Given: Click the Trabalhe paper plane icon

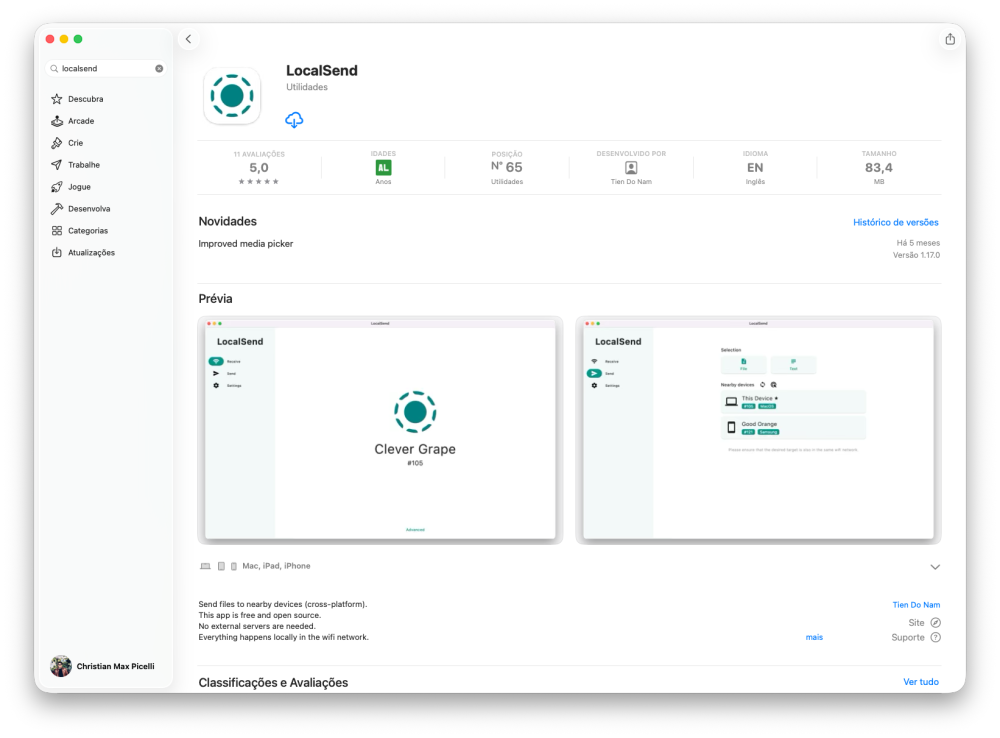Looking at the screenshot, I should [57, 165].
